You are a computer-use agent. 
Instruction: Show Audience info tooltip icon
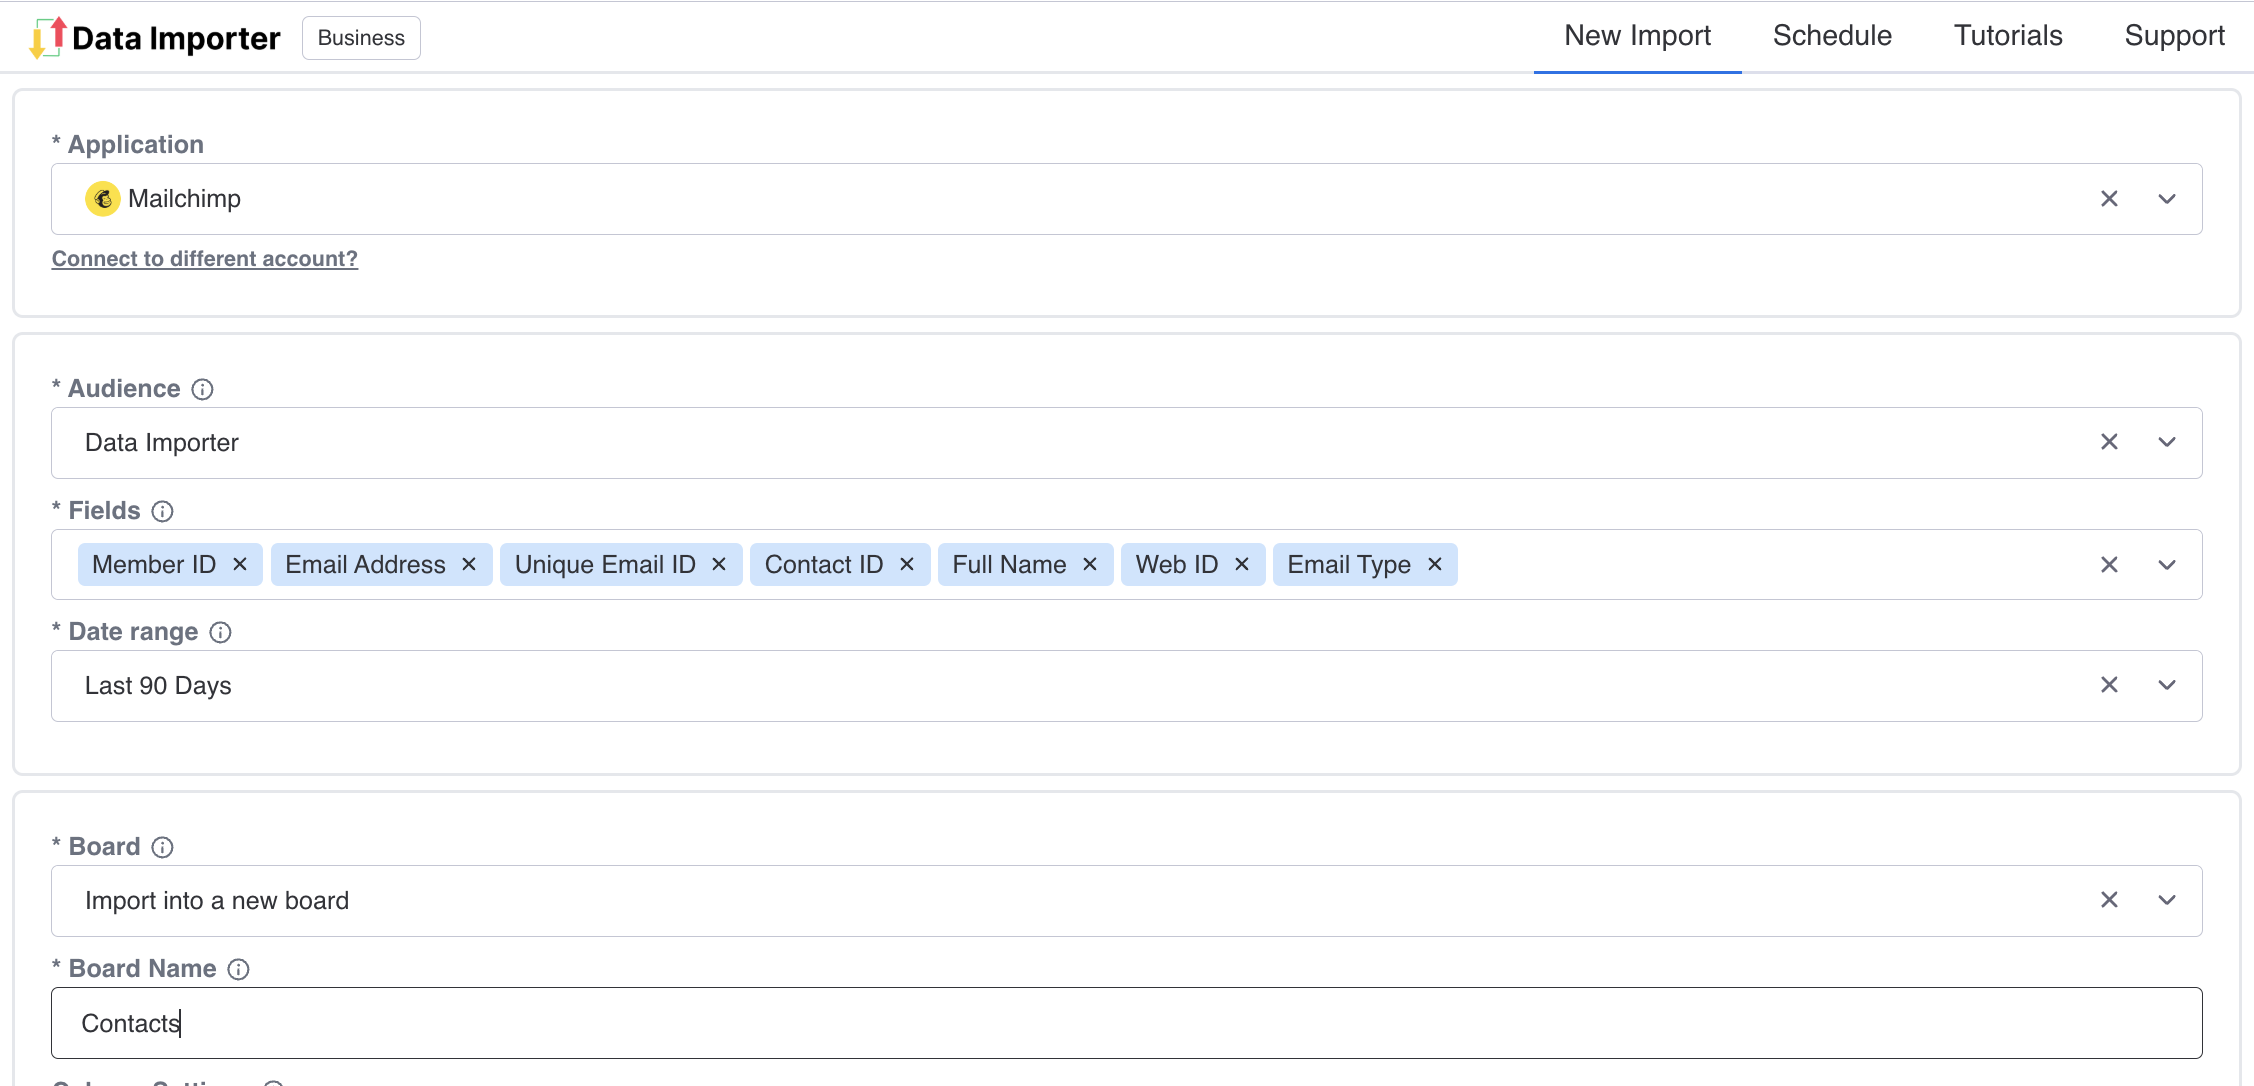tap(203, 389)
